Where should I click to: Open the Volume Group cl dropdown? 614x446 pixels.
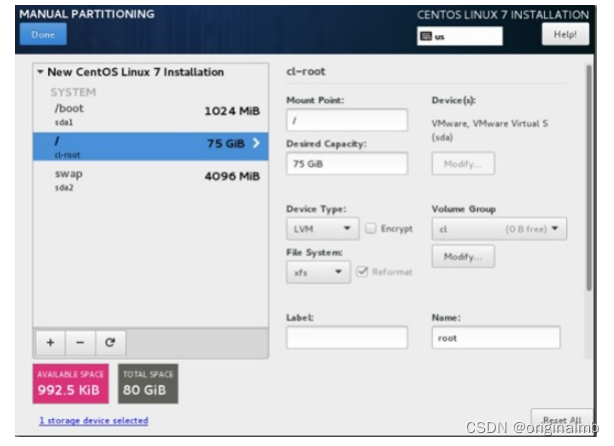(x=499, y=229)
